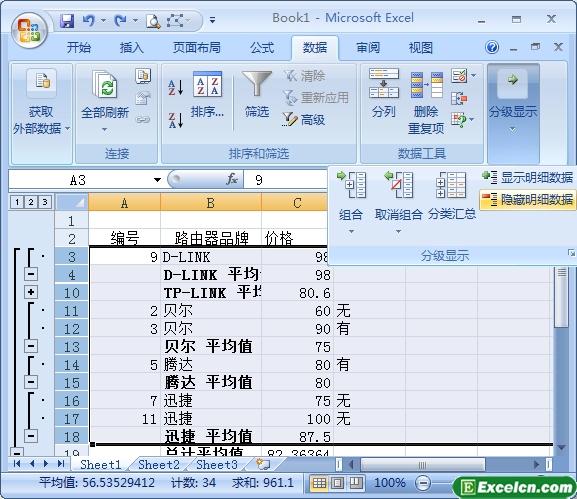The width and height of the screenshot is (577, 499).
Task: Open outline settings dialog launcher
Action: [571, 252]
